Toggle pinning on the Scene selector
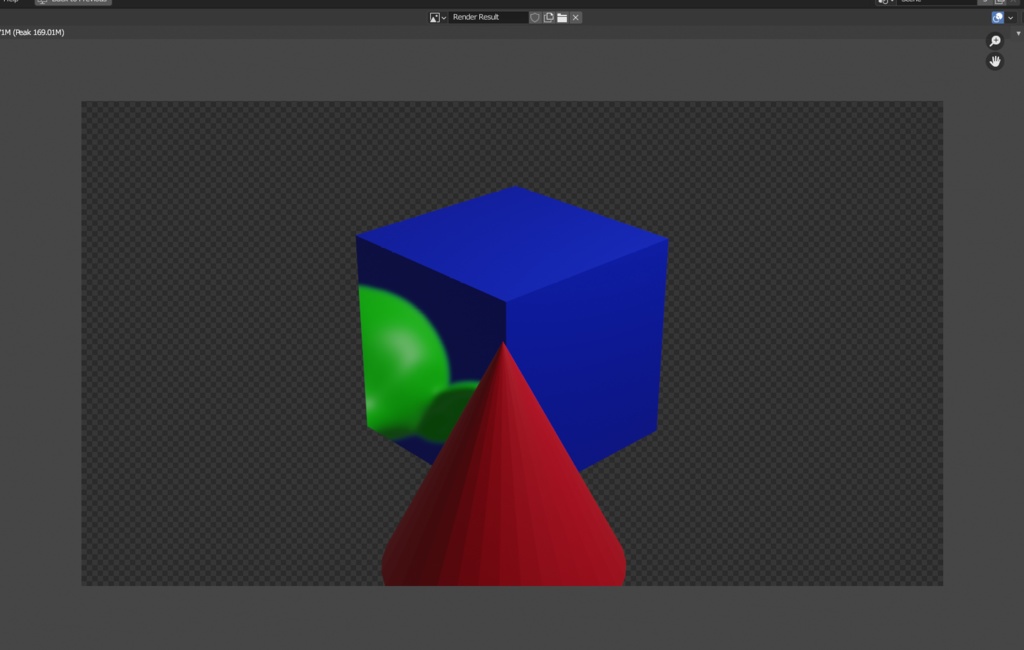1024x650 pixels. click(x=984, y=2)
